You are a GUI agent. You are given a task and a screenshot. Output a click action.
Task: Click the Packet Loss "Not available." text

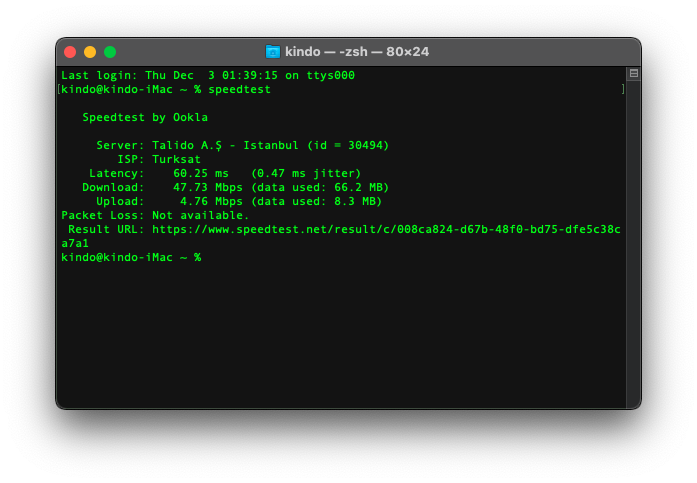(x=200, y=215)
